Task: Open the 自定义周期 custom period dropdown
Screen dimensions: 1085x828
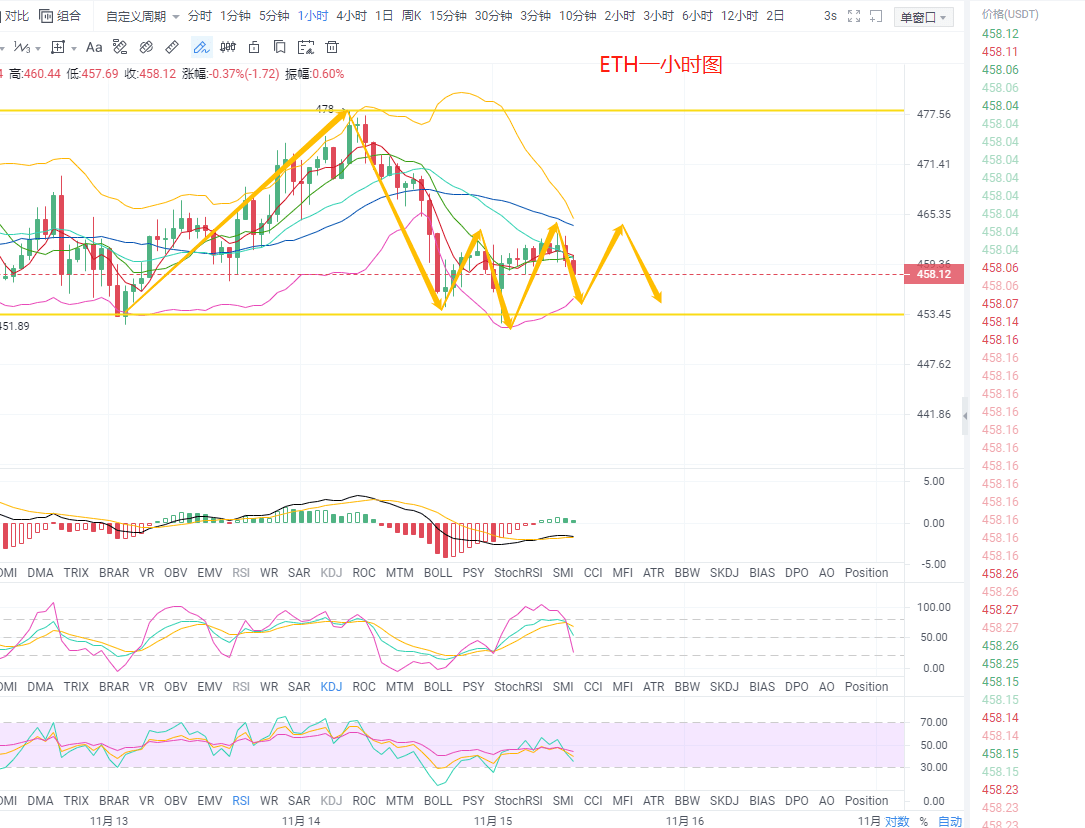Action: pos(143,16)
